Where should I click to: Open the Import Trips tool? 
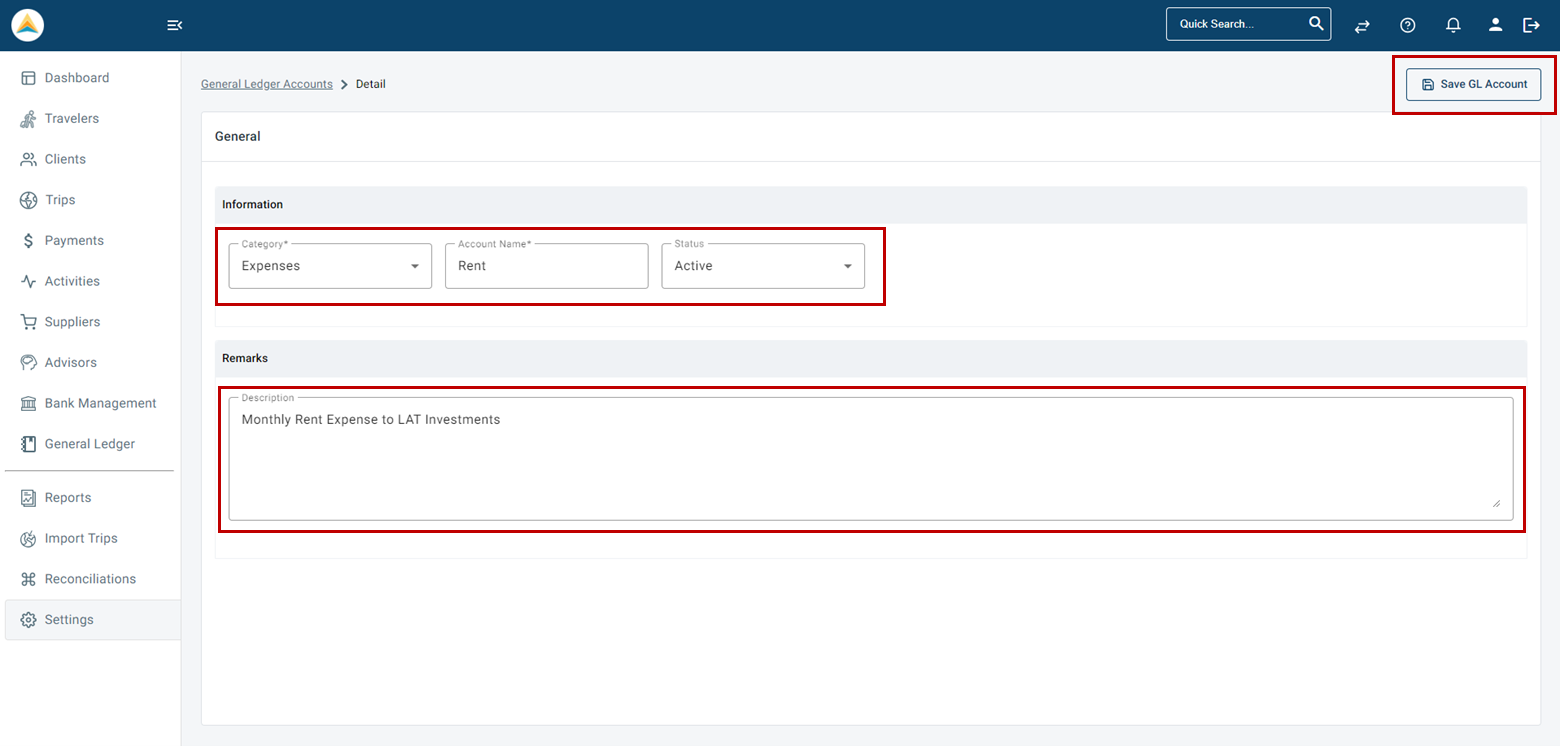click(x=79, y=538)
